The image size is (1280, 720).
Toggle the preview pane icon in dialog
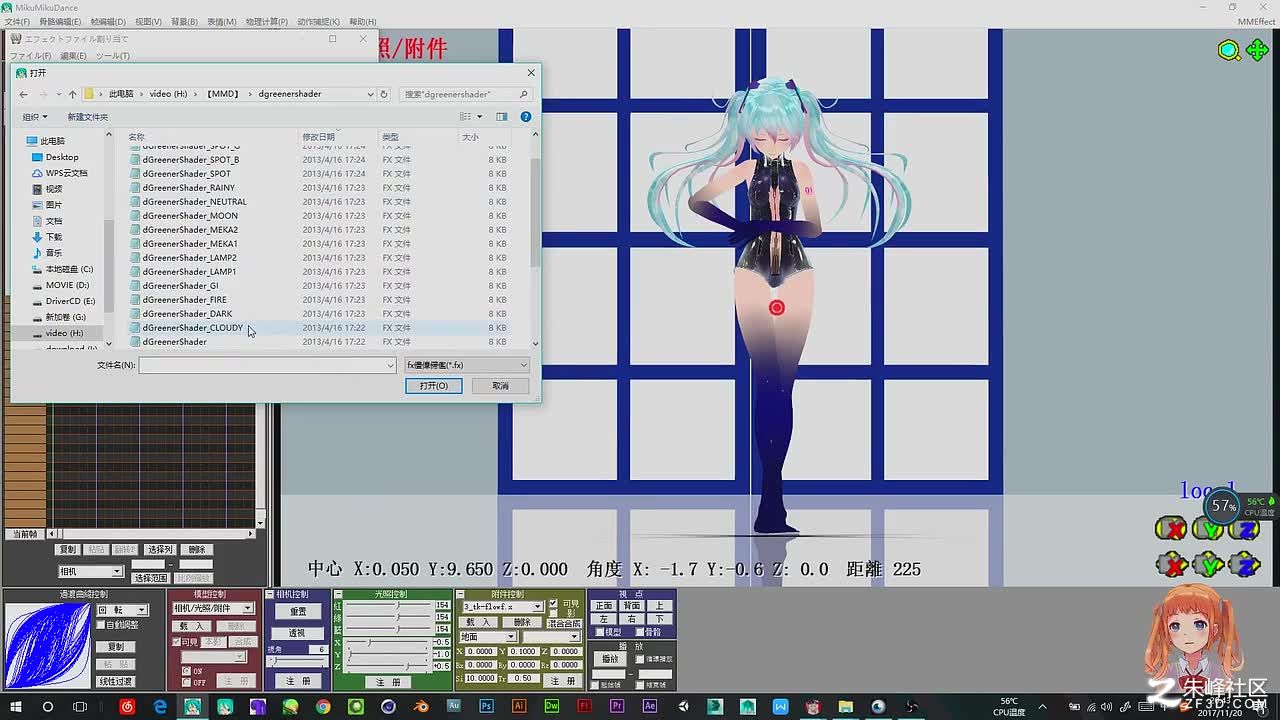[502, 117]
